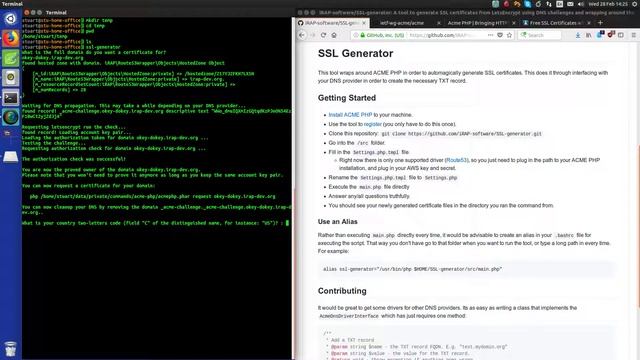Image resolution: width=640 pixels, height=360 pixels.
Task: Open Firefox downloads panel
Action: point(578,35)
